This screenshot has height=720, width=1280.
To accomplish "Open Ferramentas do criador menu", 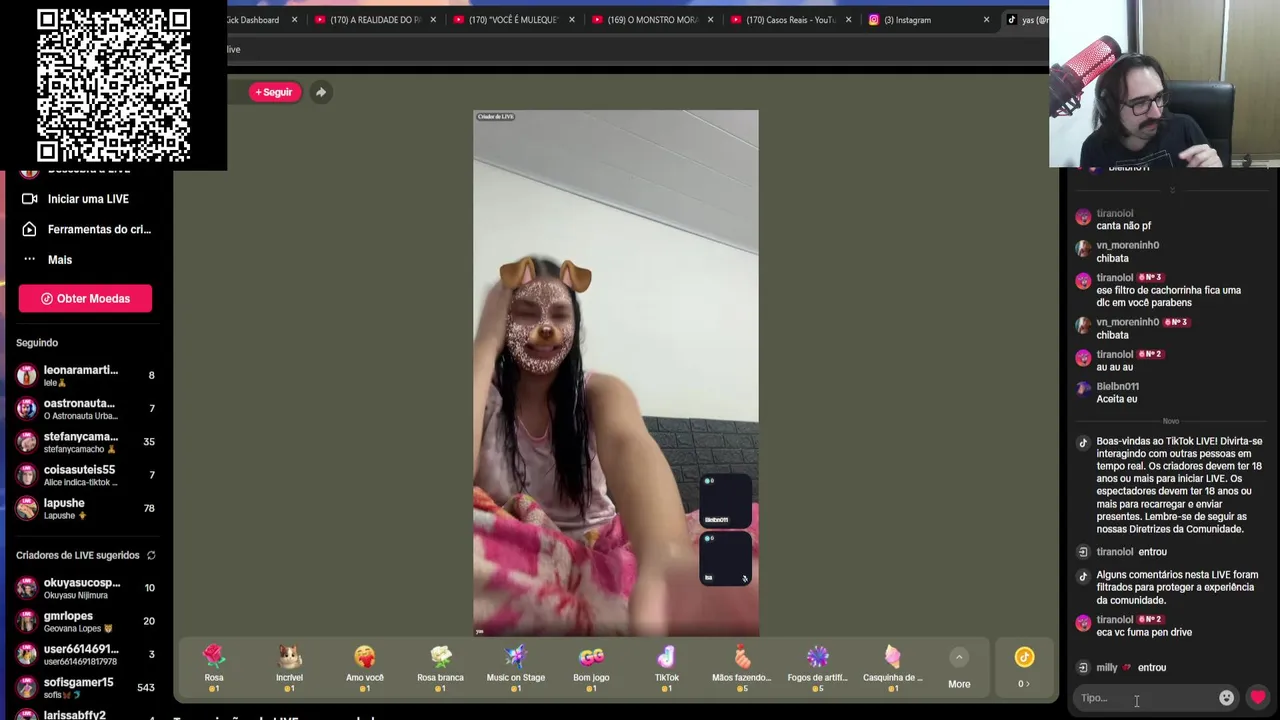I will [x=87, y=229].
